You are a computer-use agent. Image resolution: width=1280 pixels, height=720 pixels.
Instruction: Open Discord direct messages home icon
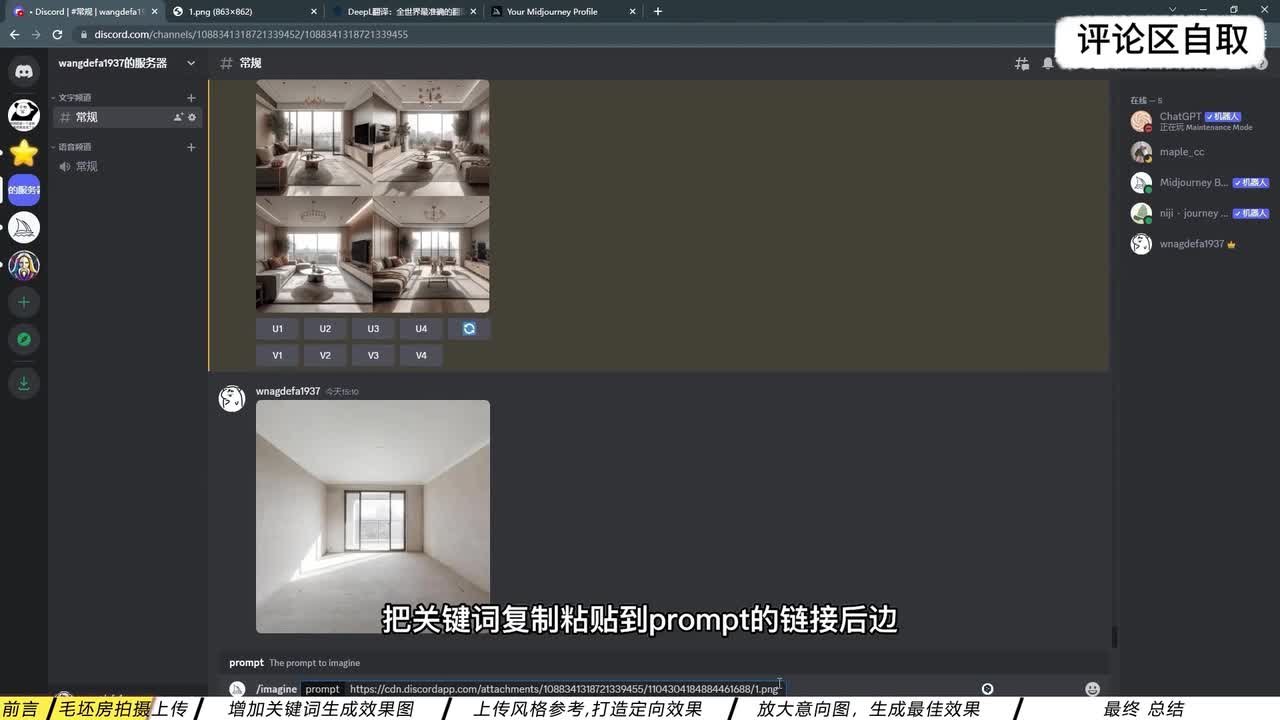tap(24, 71)
